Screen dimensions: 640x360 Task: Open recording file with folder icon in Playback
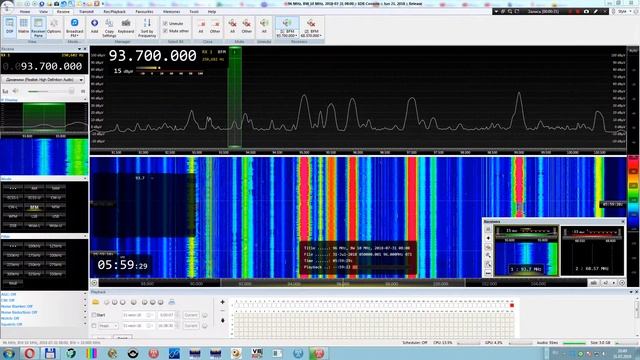pos(96,302)
